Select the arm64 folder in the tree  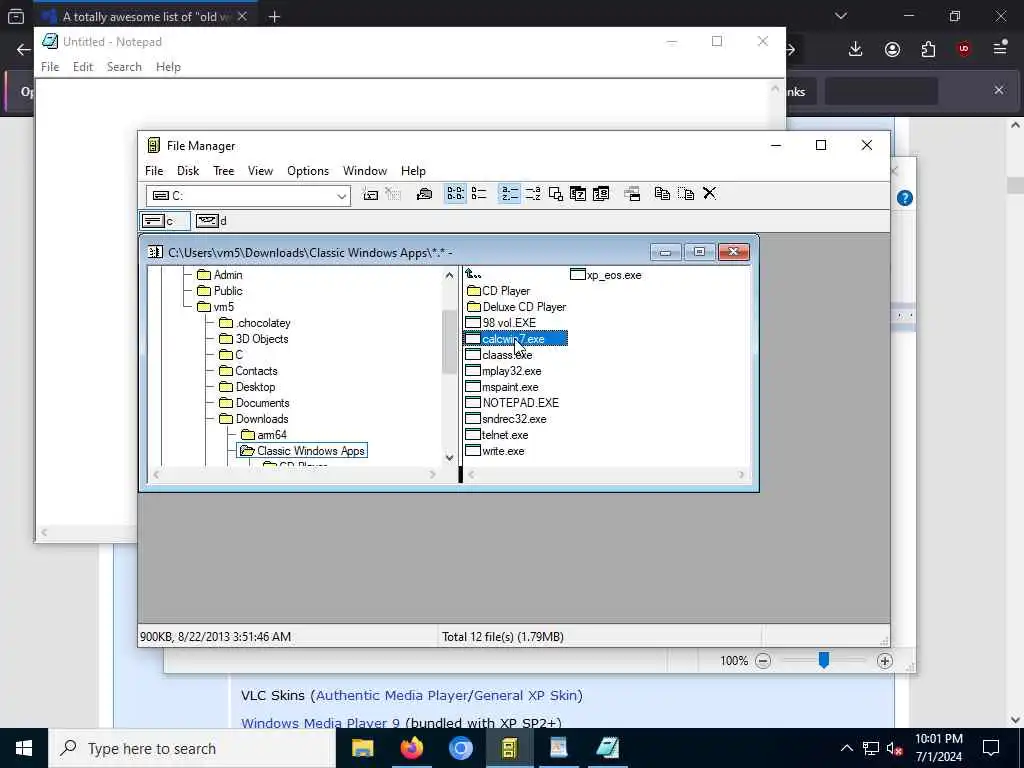[x=264, y=435]
